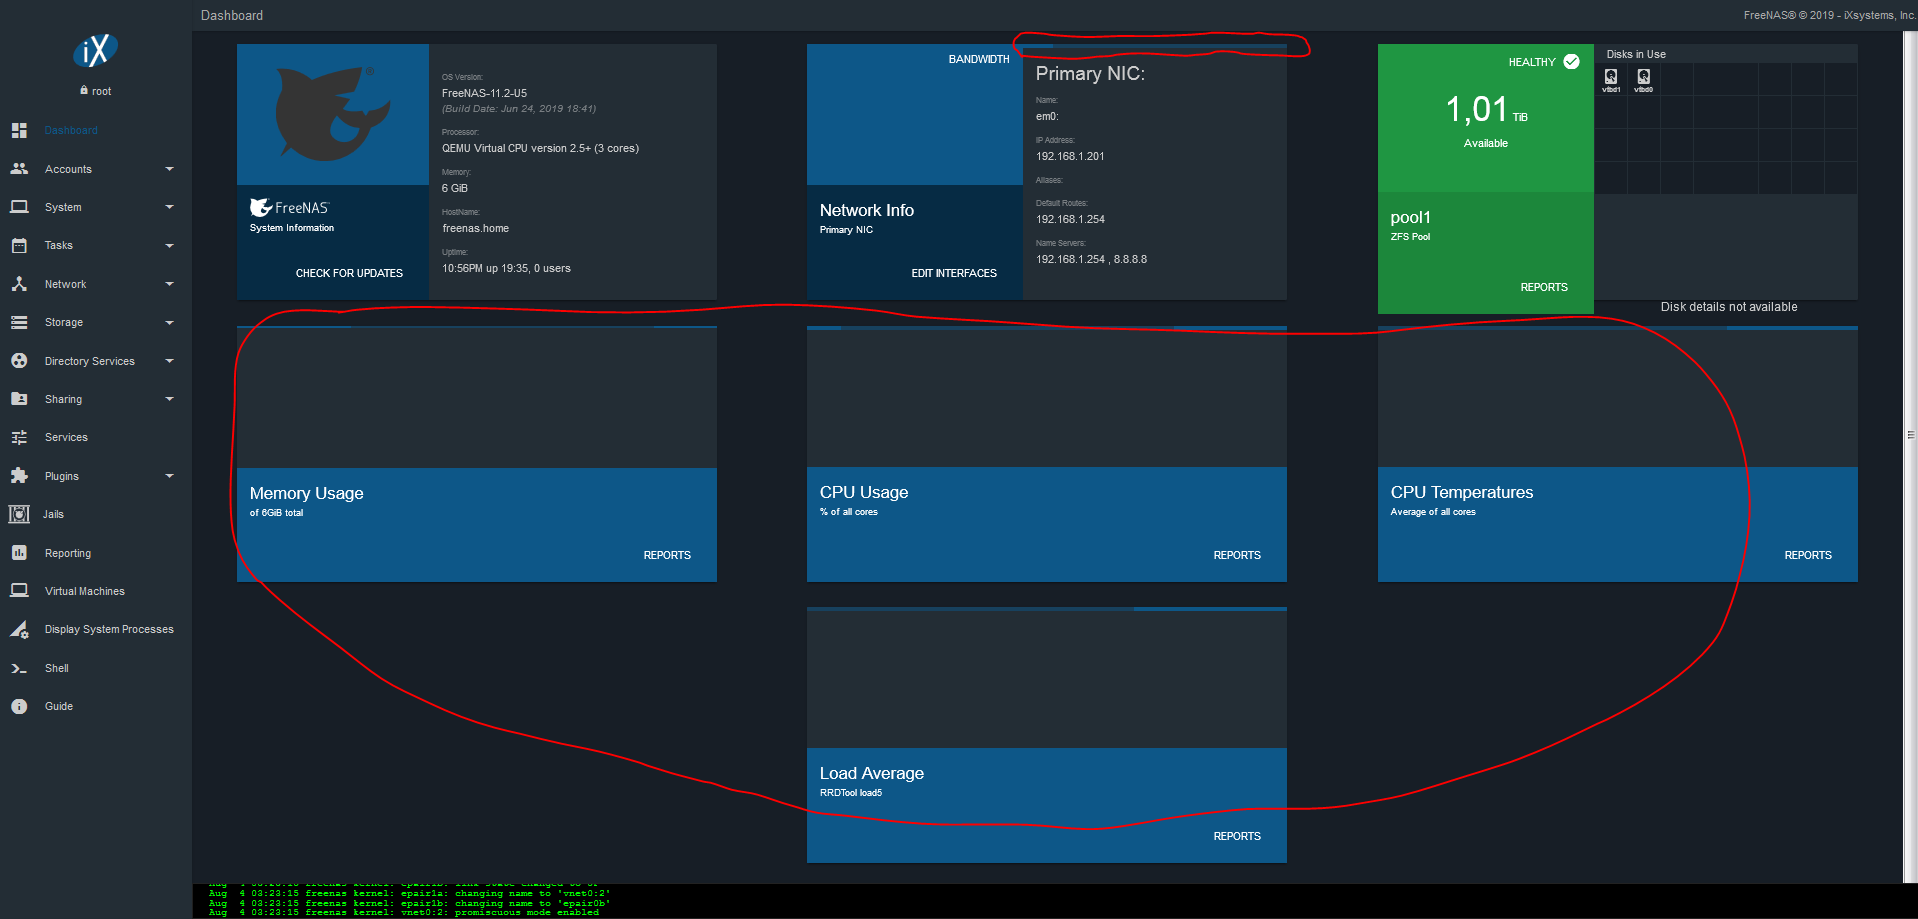Click OS version text FreeNAS-11.2-U5
The image size is (1918, 919).
(x=484, y=93)
